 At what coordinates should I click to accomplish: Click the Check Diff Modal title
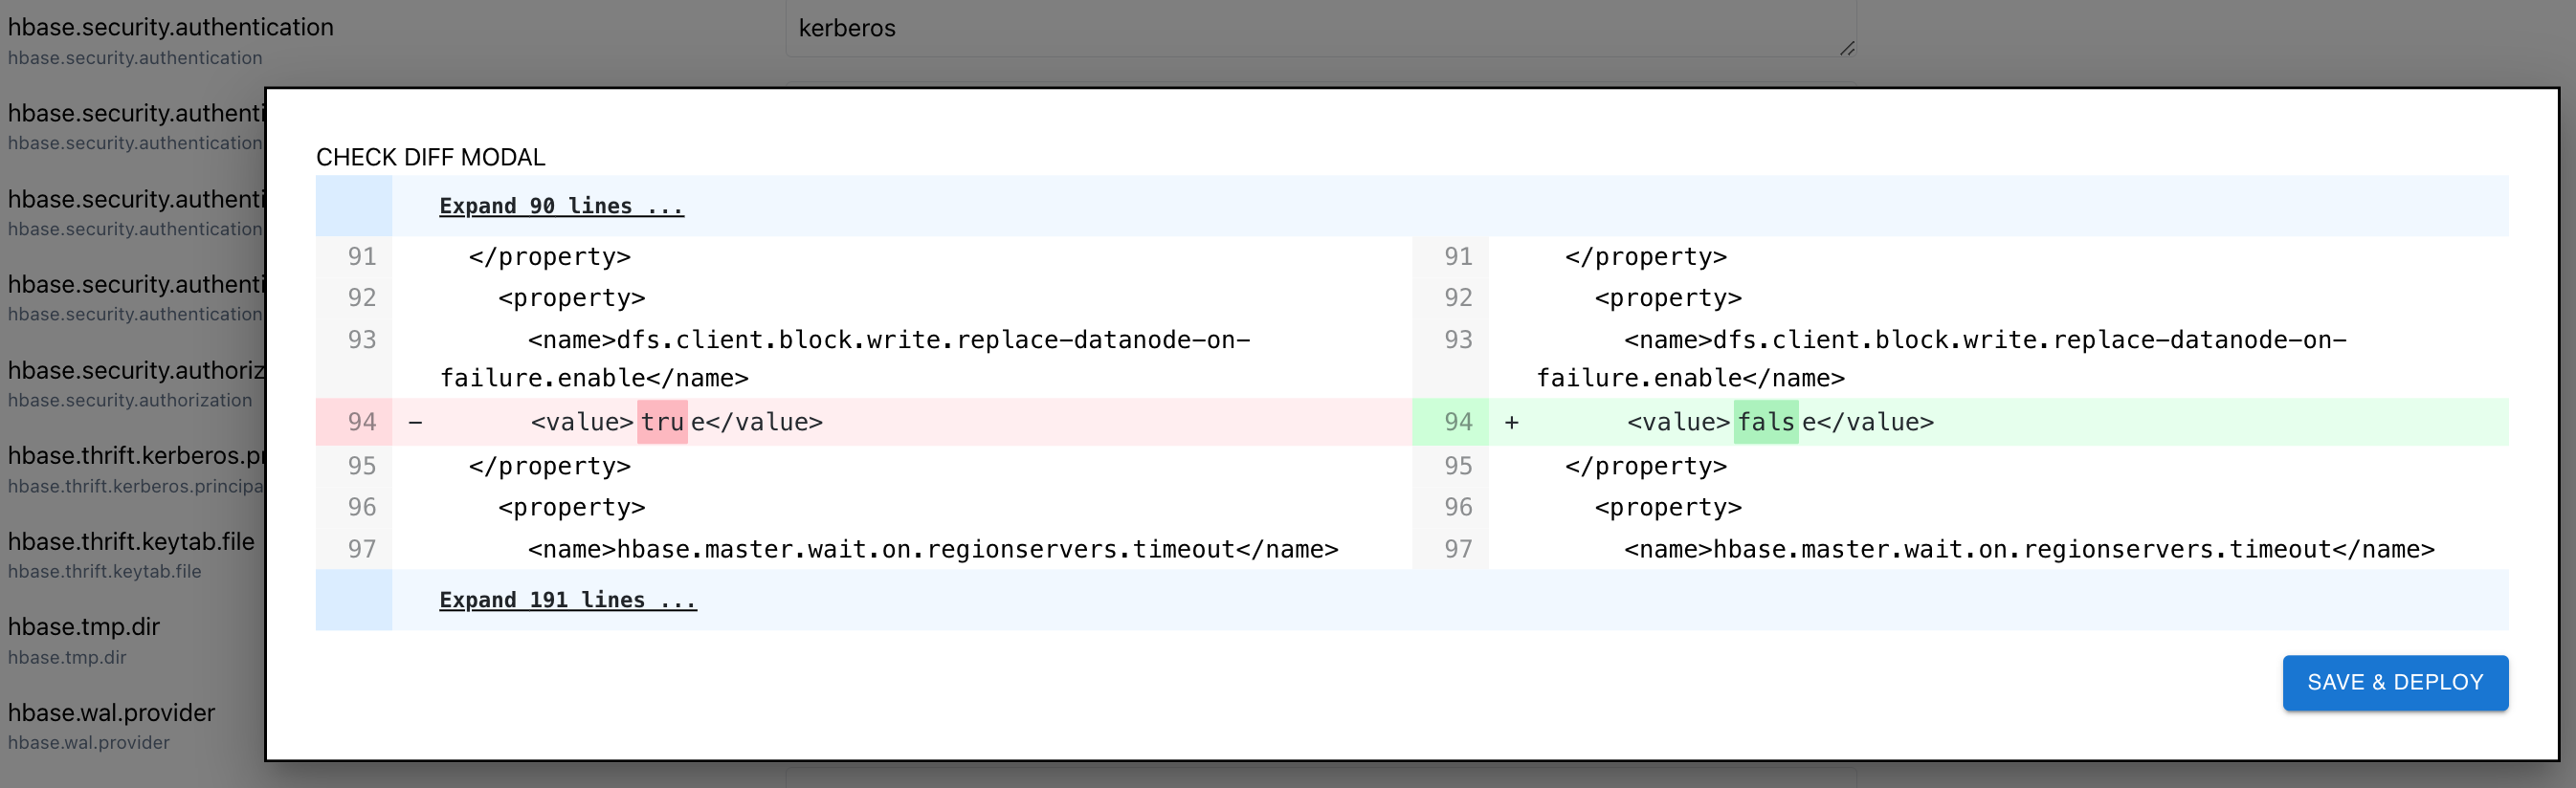click(x=430, y=157)
